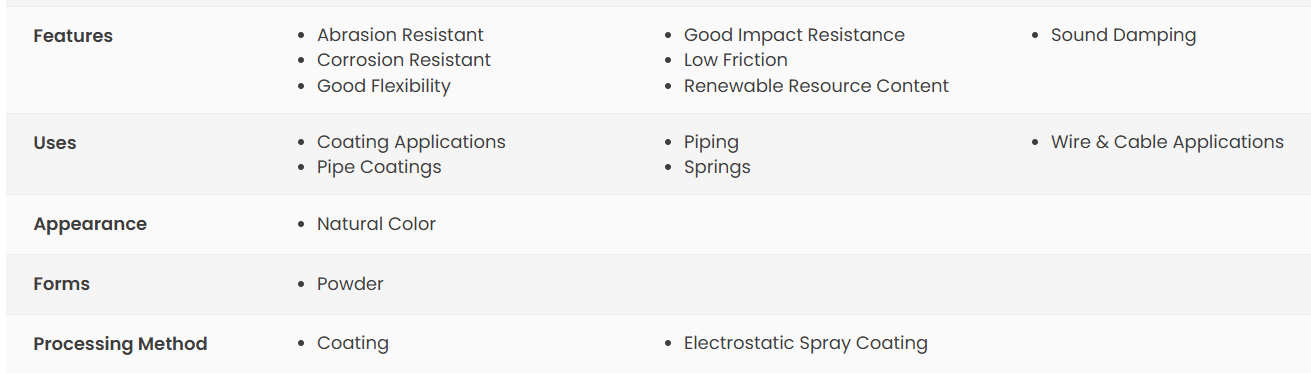The image size is (1311, 374).
Task: Select the Springs list item
Action: [717, 167]
